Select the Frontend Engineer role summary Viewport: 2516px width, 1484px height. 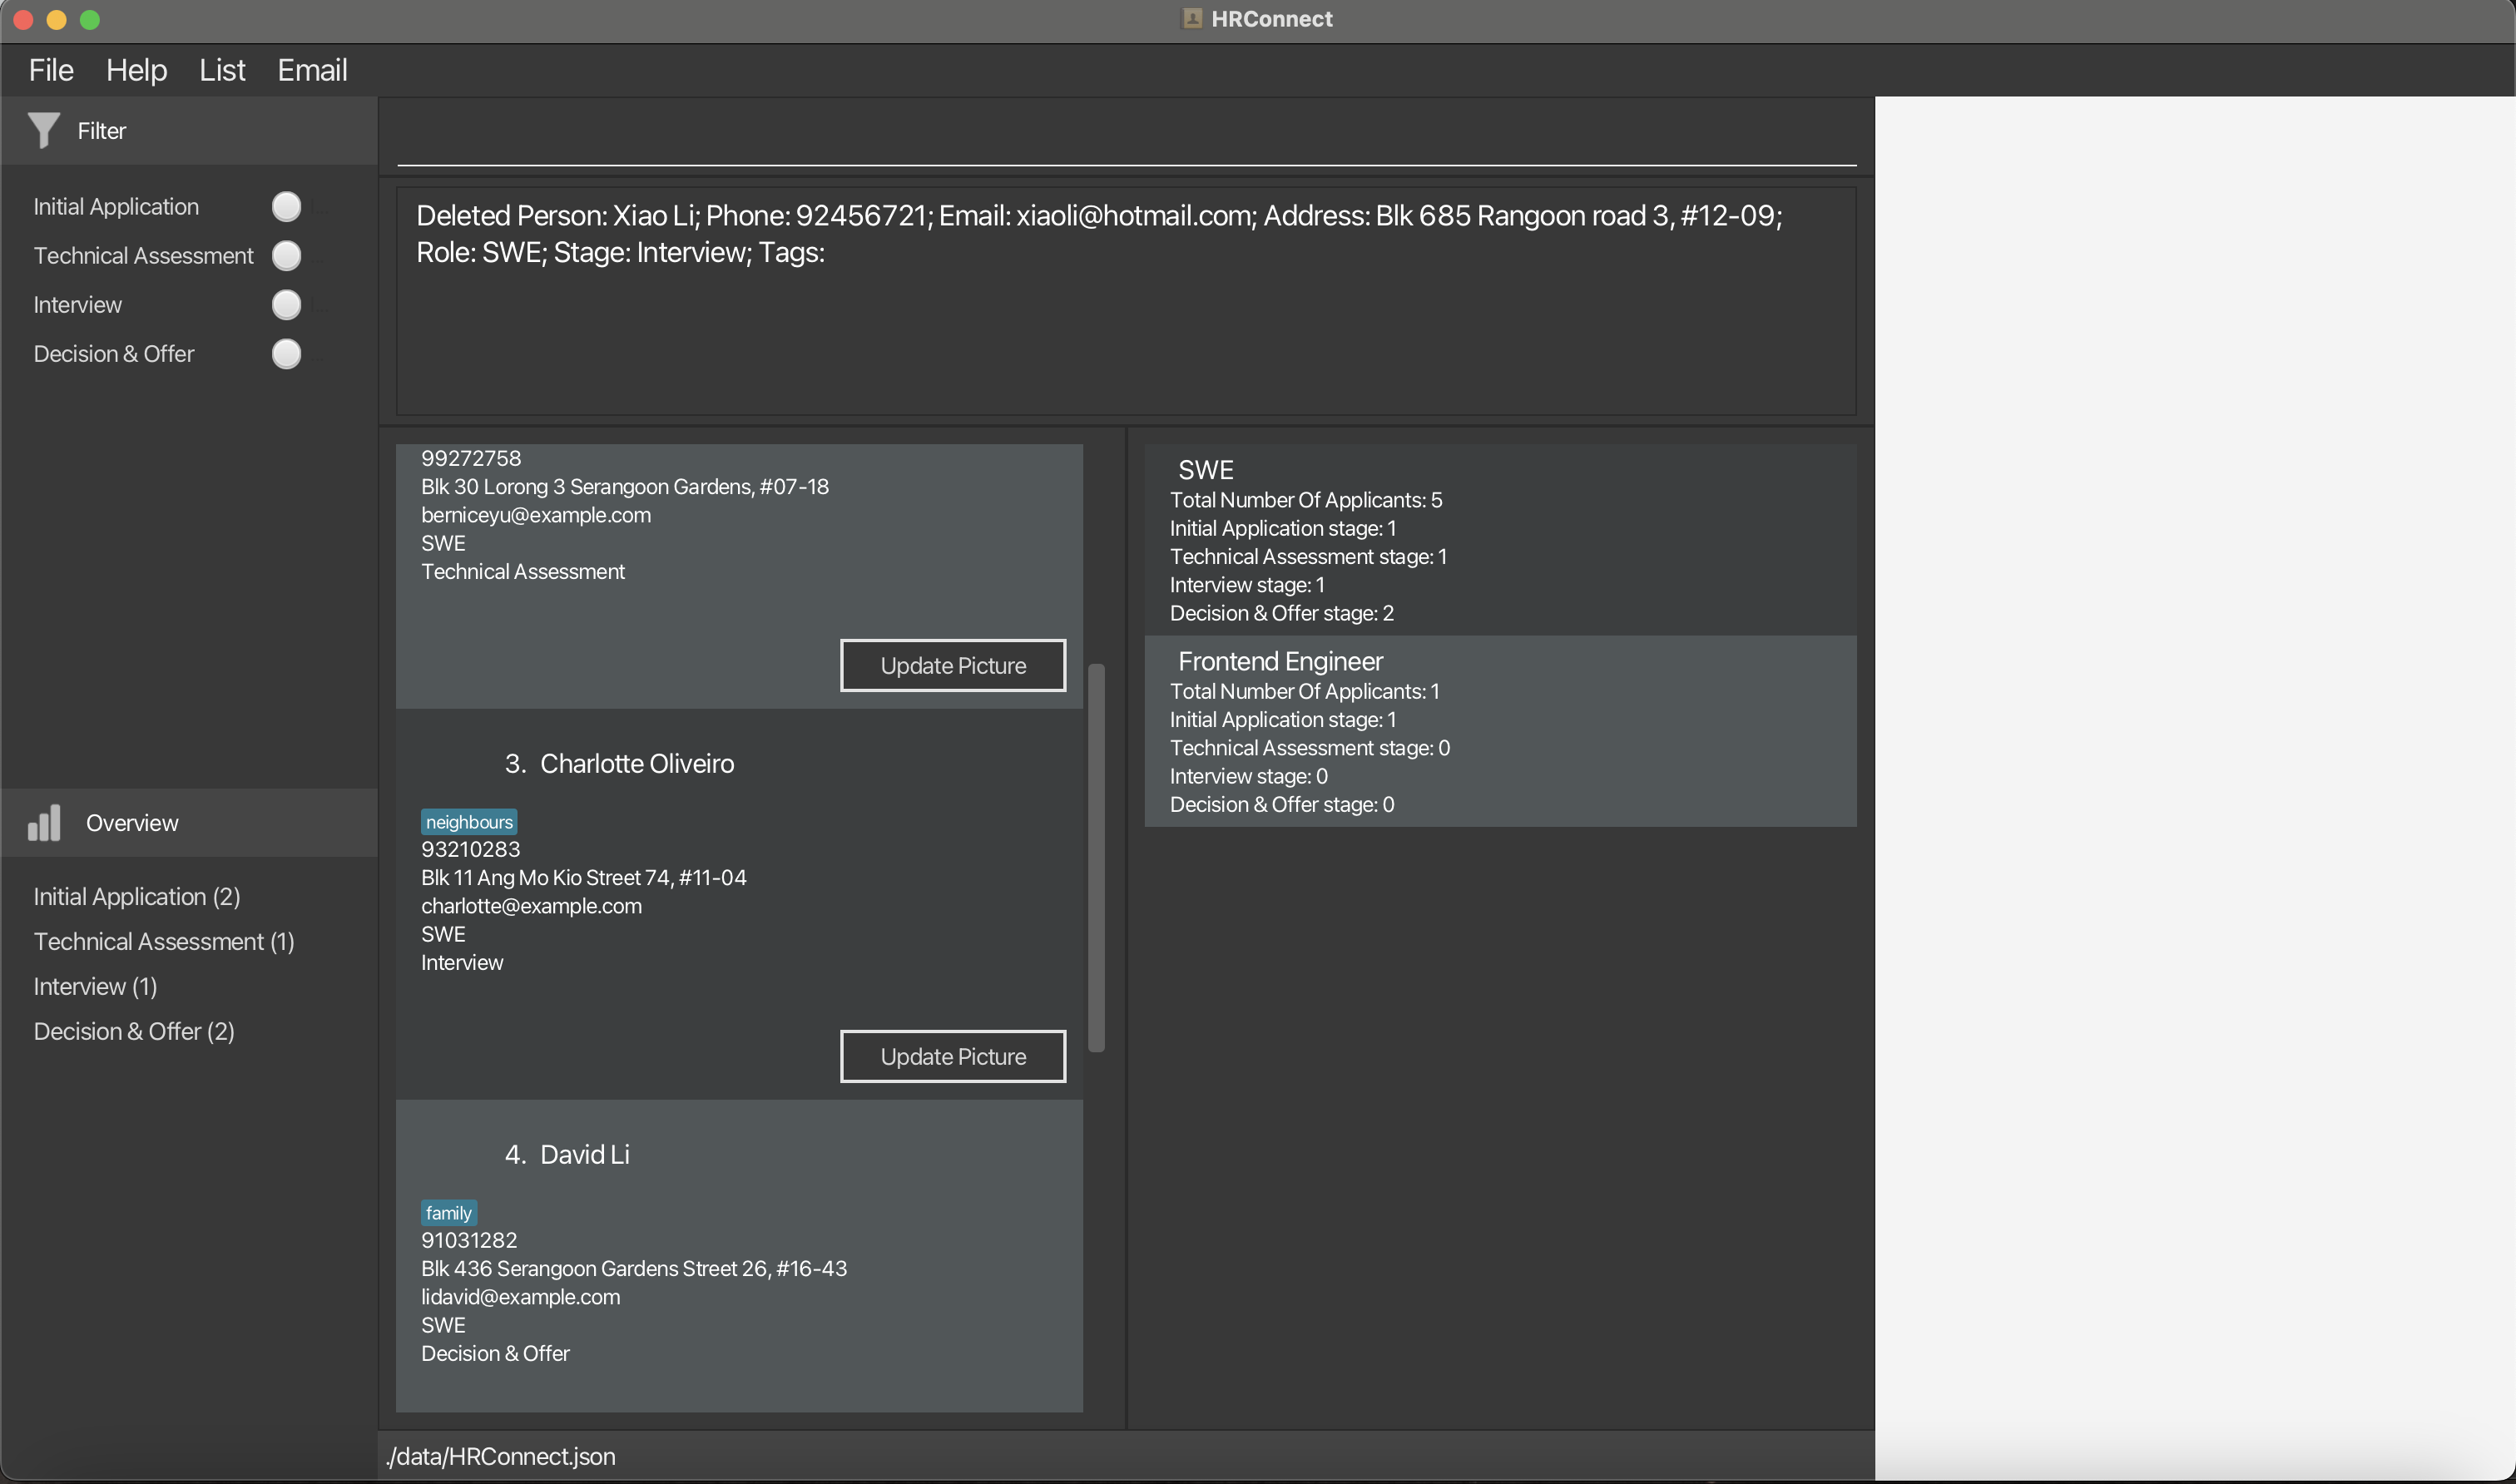[1499, 731]
